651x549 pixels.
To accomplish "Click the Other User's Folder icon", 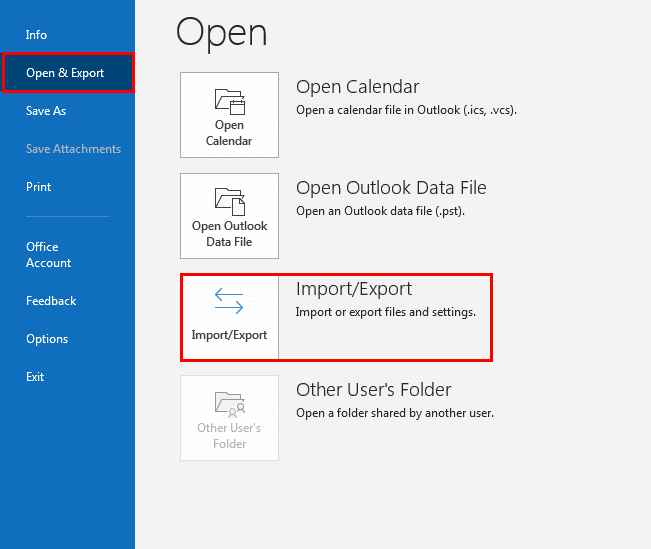I will coord(230,404).
